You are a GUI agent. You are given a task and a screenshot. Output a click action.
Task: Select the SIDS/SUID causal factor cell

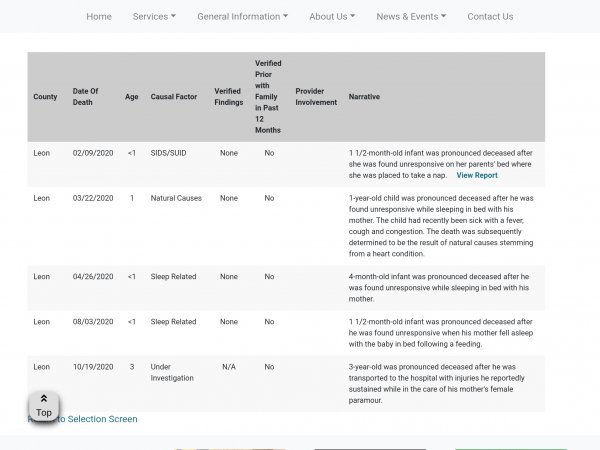168,153
